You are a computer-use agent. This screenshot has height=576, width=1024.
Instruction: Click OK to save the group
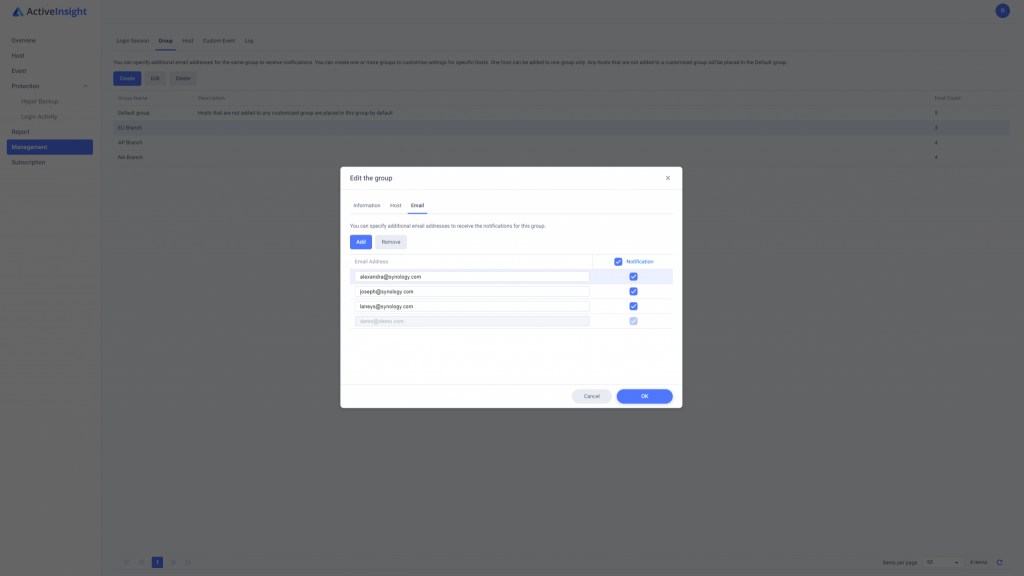point(644,396)
